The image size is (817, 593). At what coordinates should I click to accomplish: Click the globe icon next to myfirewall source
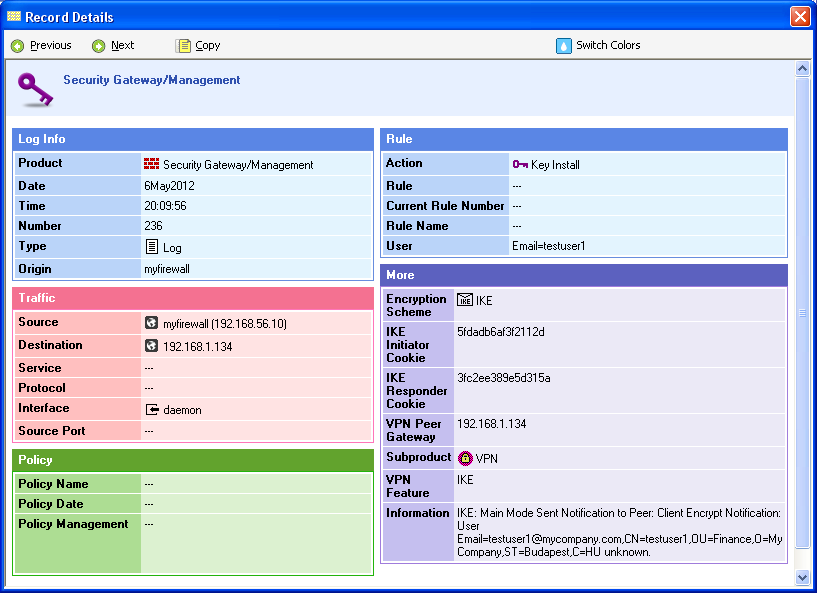[151, 323]
